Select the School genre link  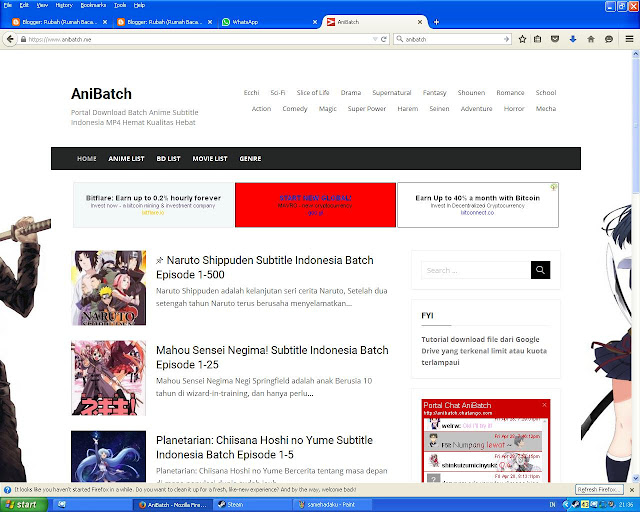(546, 93)
